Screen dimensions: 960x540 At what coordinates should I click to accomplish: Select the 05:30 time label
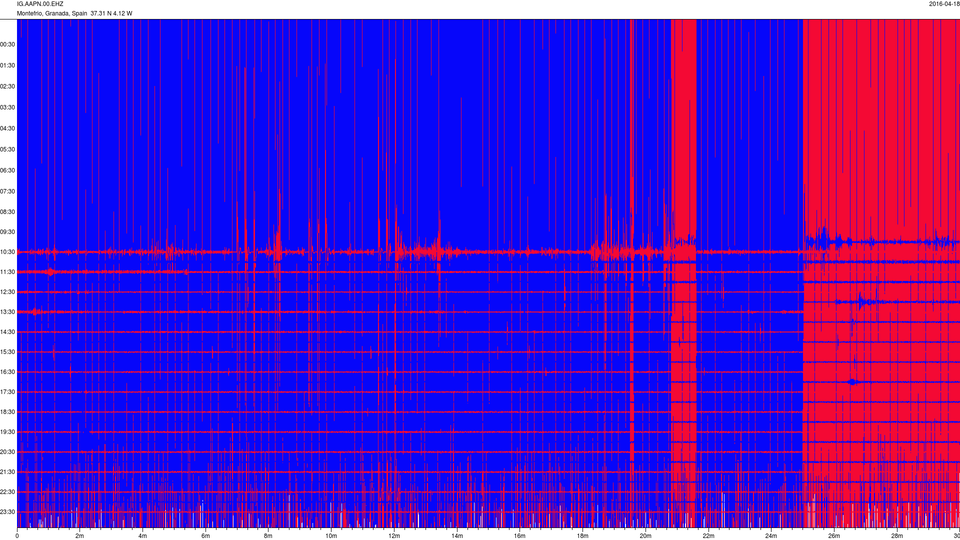coord(7,149)
